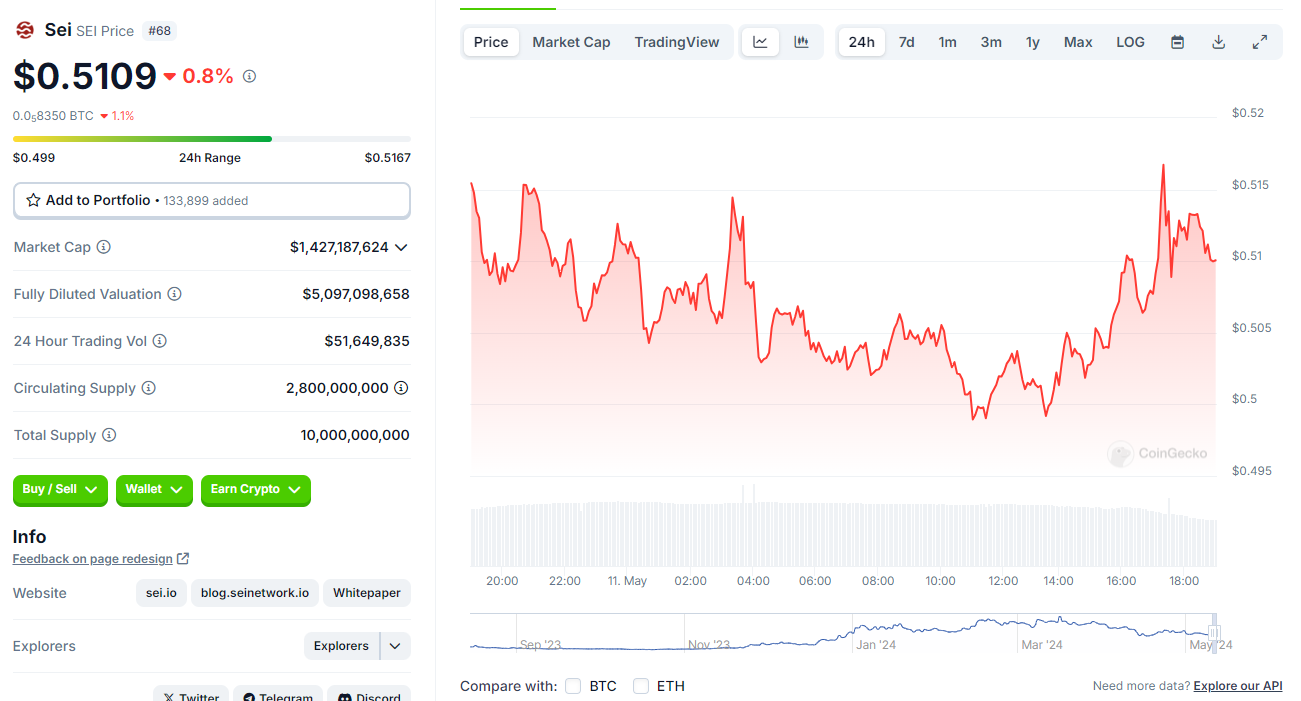
Task: Click the star icon in Add to Portfolio
Action: point(33,200)
